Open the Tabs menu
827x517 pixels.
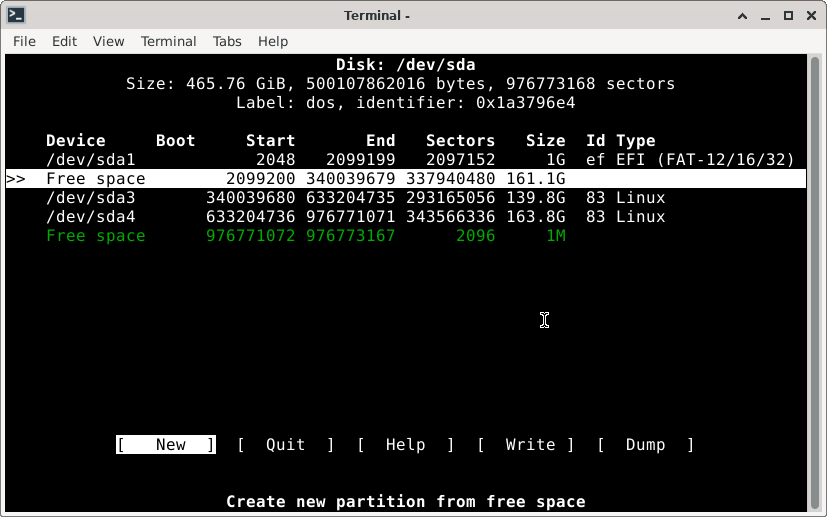tap(227, 41)
